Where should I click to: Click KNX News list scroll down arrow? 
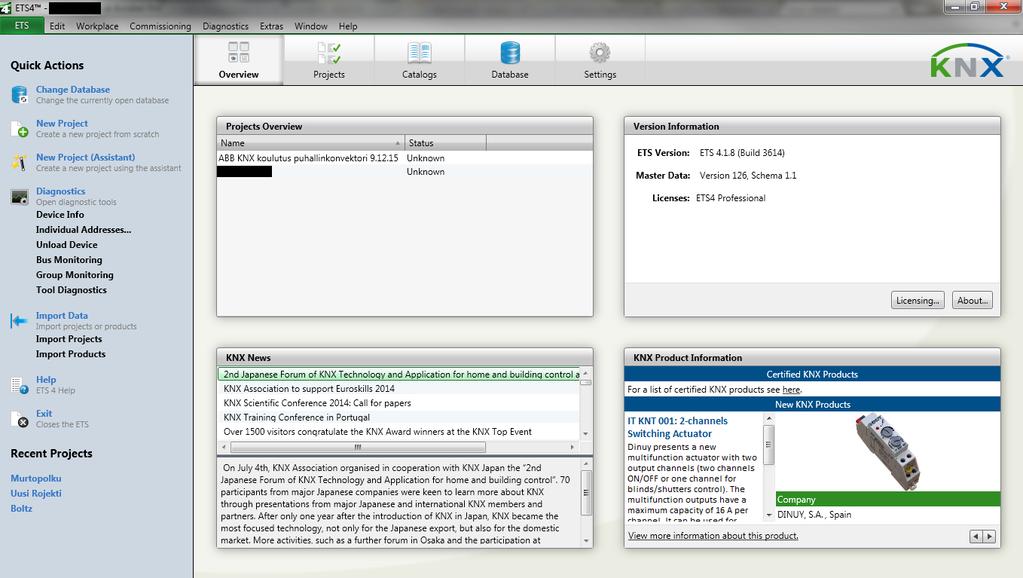[585, 433]
